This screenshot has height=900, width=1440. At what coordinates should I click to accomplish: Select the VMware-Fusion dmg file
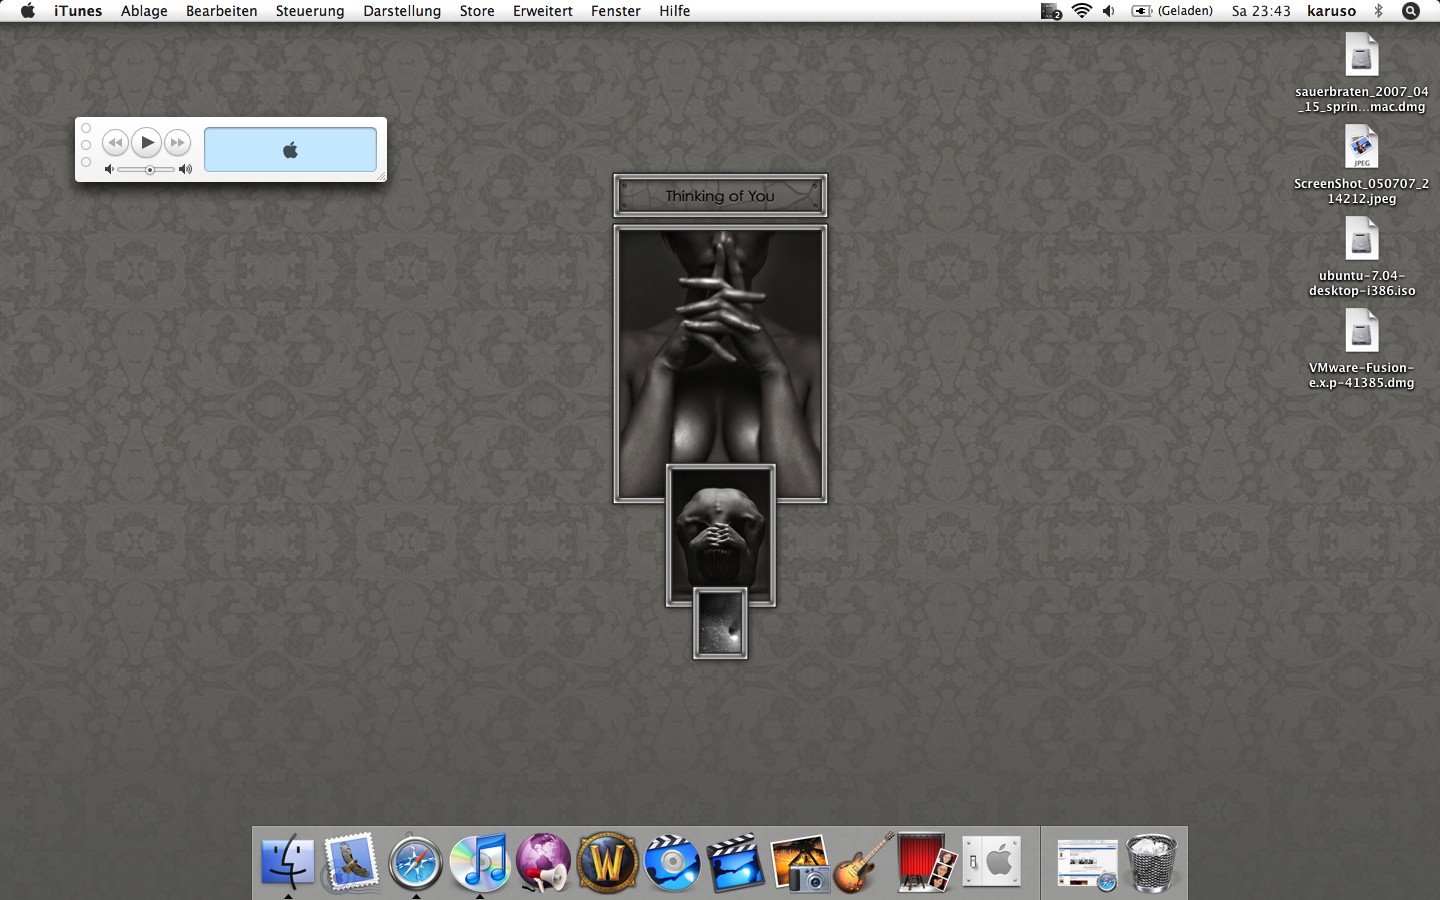pyautogui.click(x=1361, y=349)
